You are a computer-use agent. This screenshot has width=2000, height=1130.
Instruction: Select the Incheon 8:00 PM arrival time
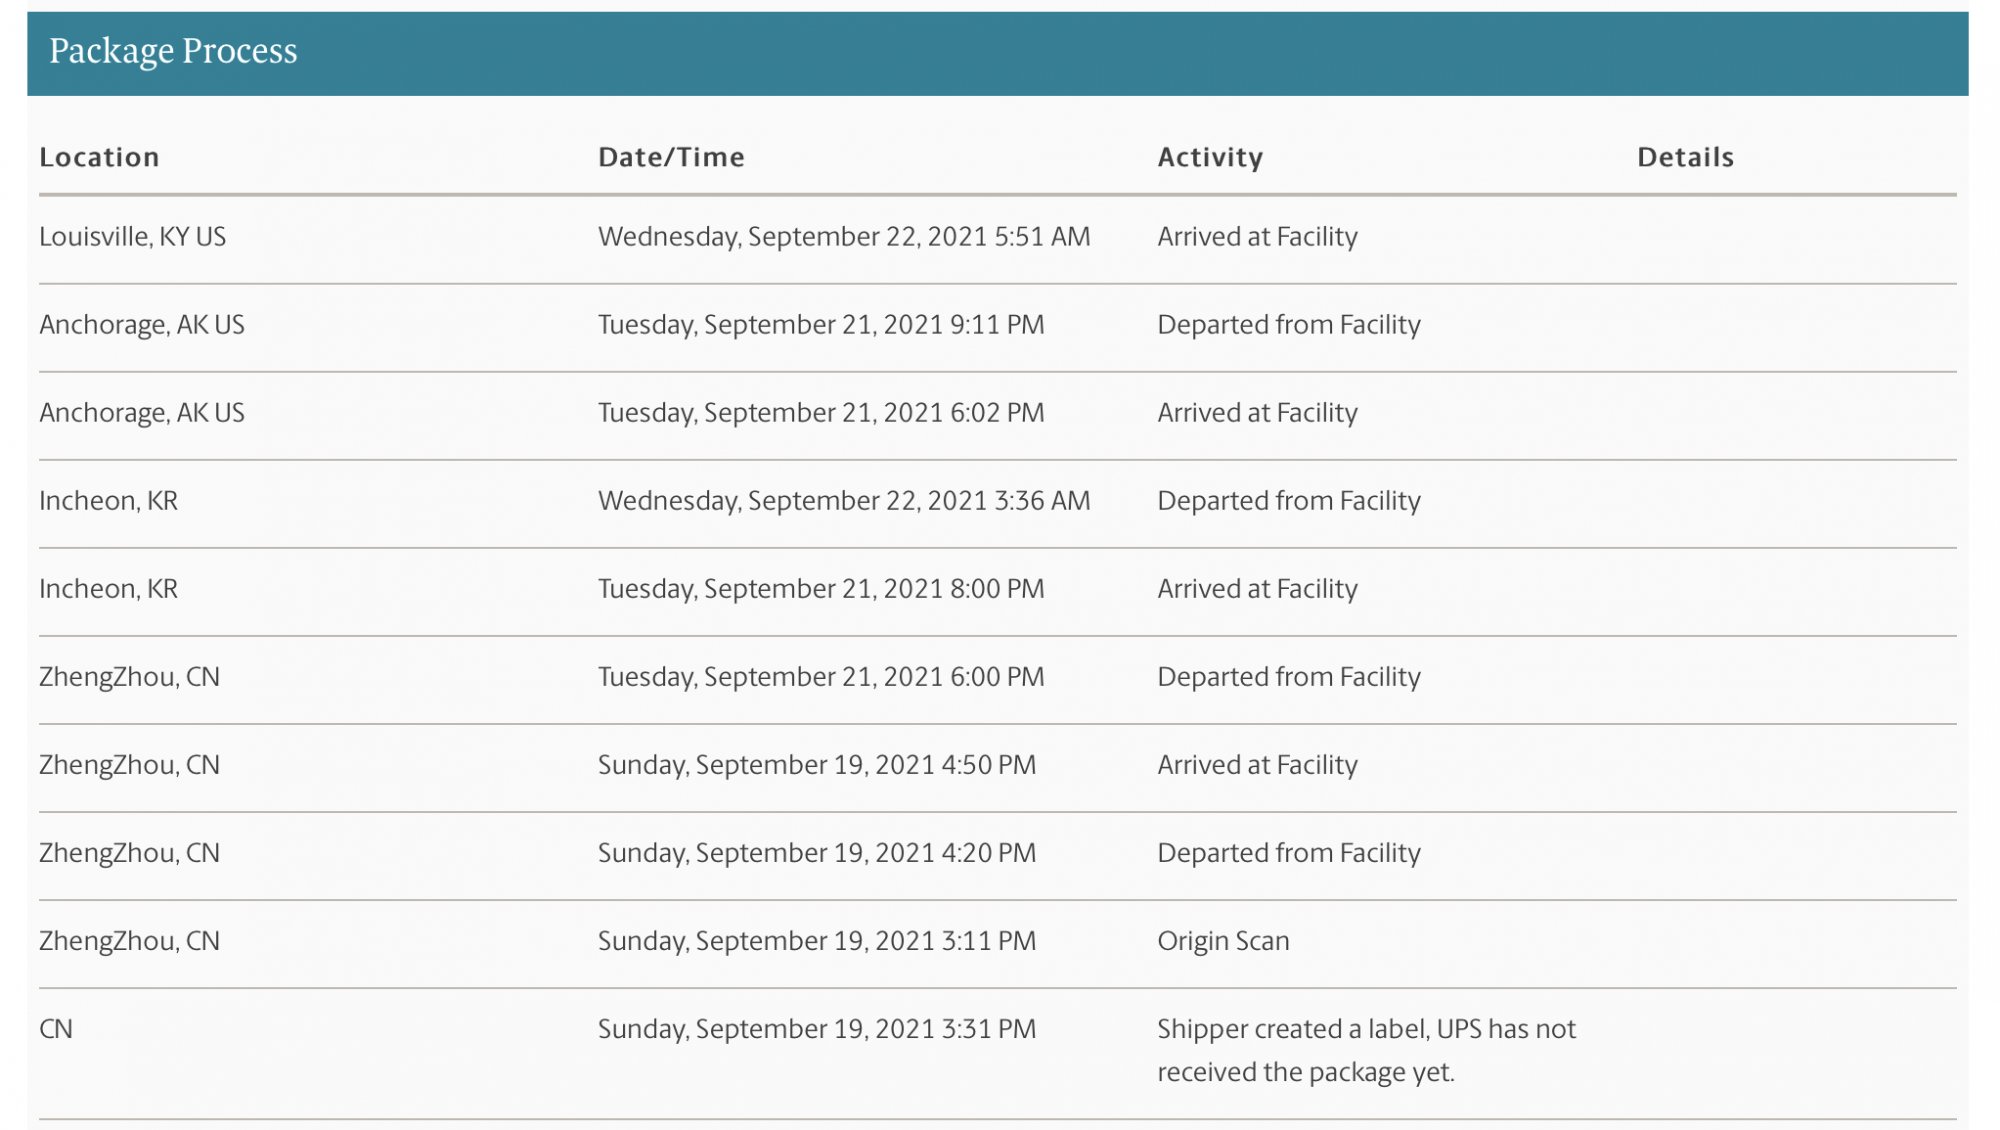point(820,589)
